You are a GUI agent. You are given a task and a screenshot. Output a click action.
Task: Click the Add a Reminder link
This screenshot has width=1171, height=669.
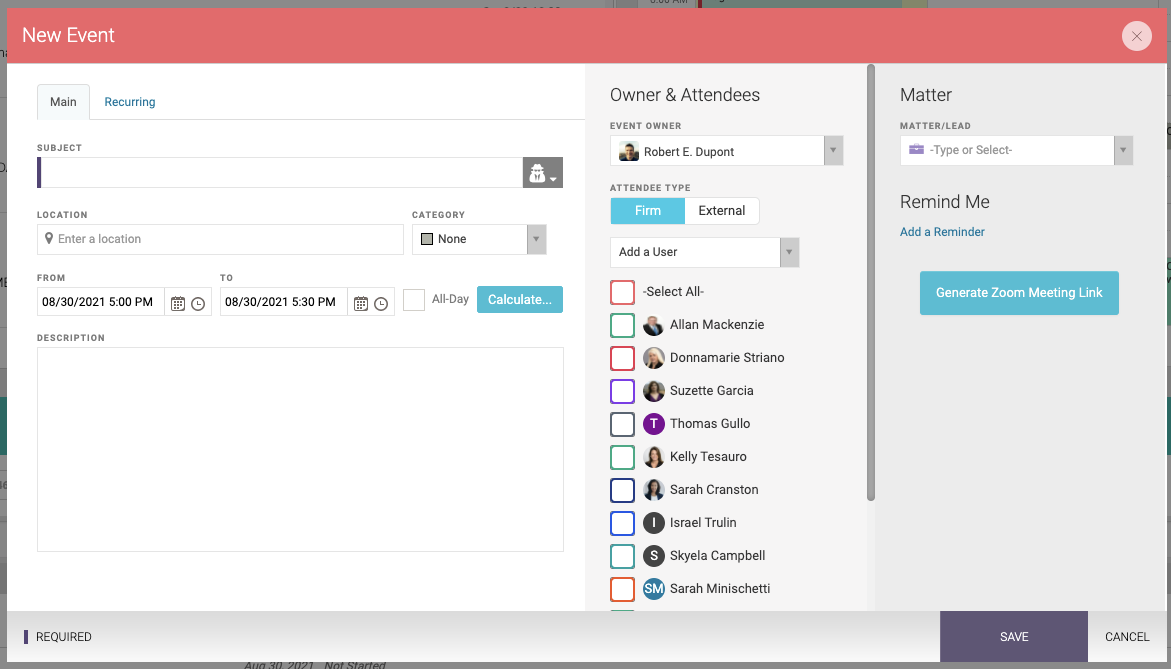click(x=942, y=231)
